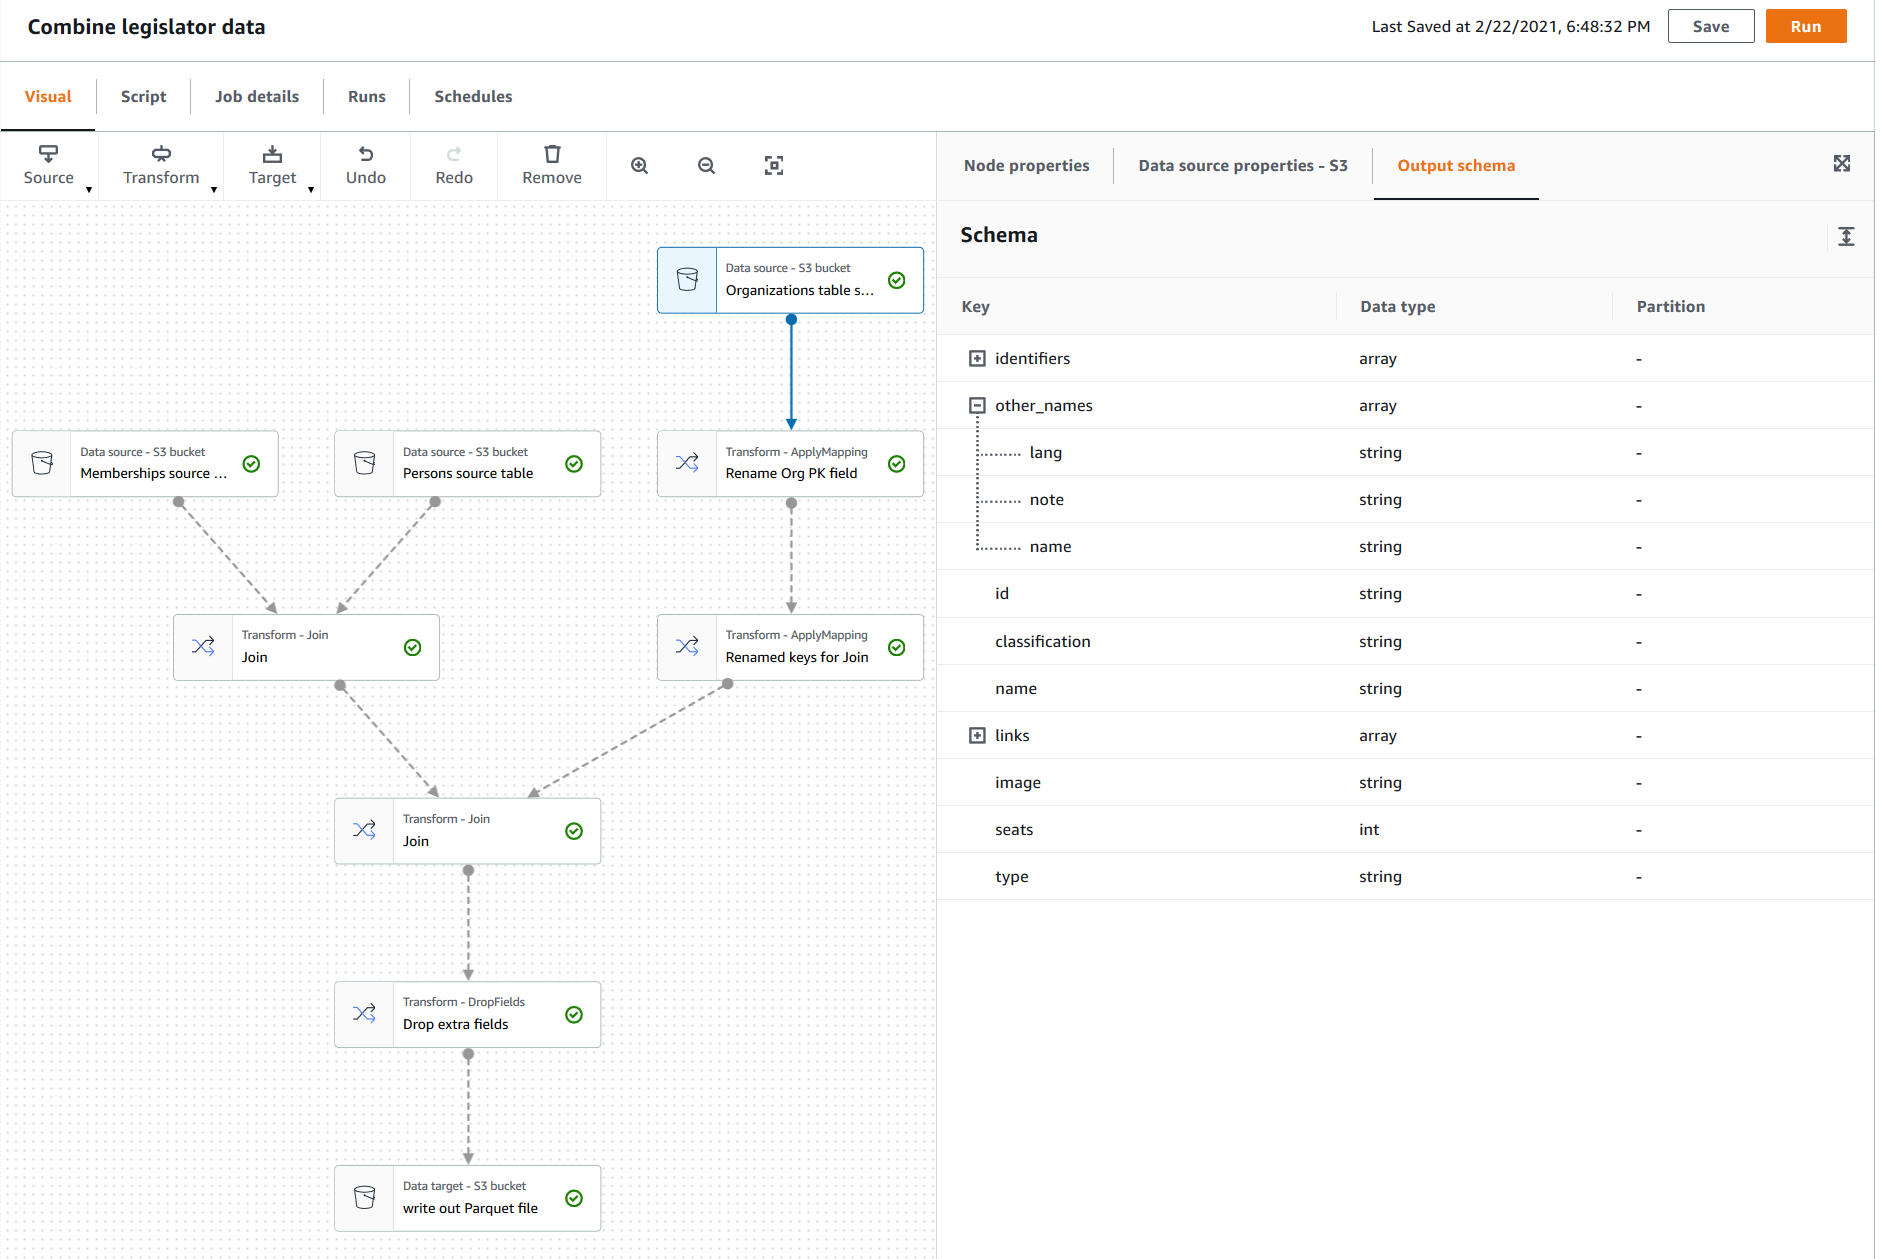Viewport: 1880px width, 1259px height.
Task: Click the write out Parquet file bucket icon
Action: pos(365,1197)
